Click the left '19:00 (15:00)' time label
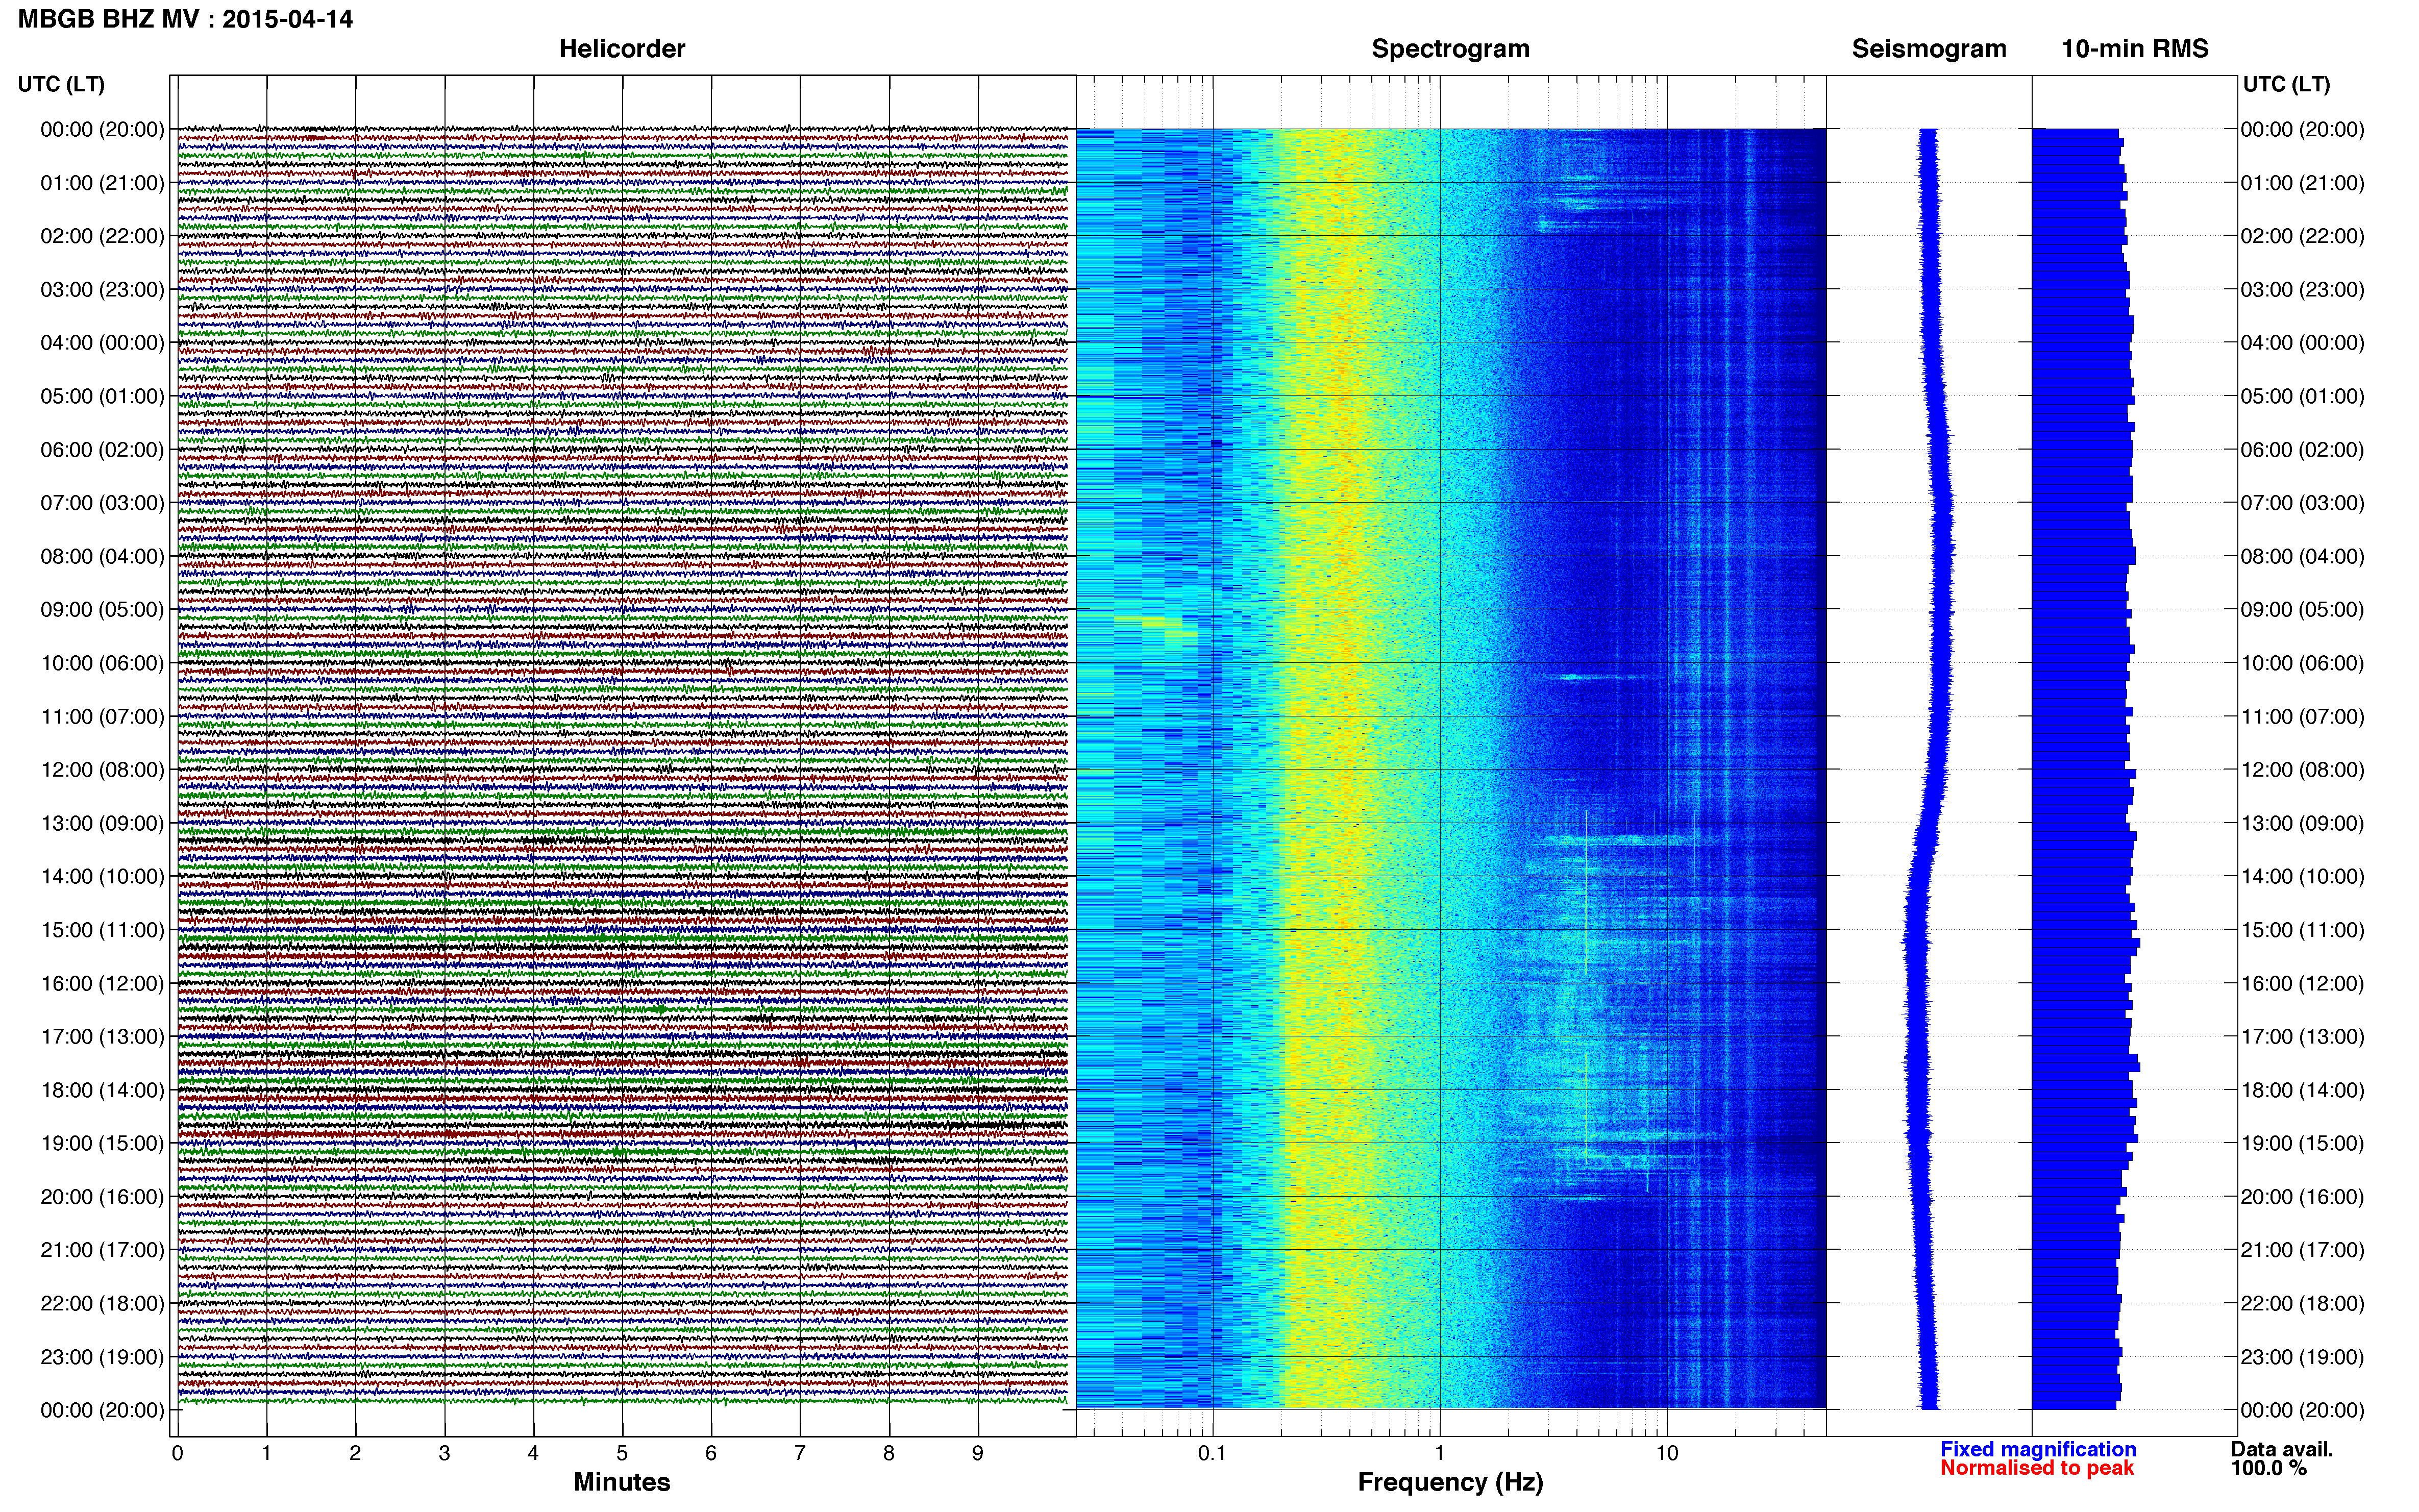Screen dimensions: 2419x1512 (x=102, y=1143)
